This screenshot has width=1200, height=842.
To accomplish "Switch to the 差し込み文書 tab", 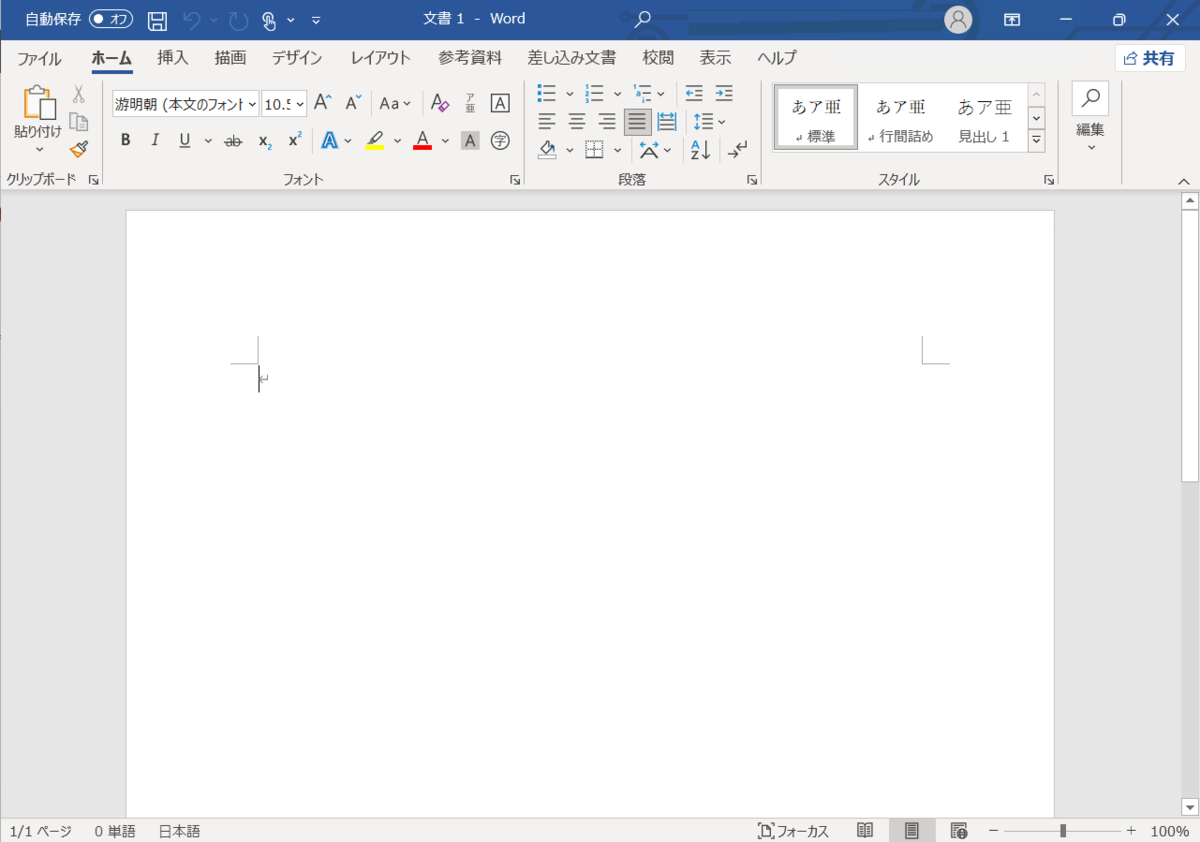I will point(572,57).
